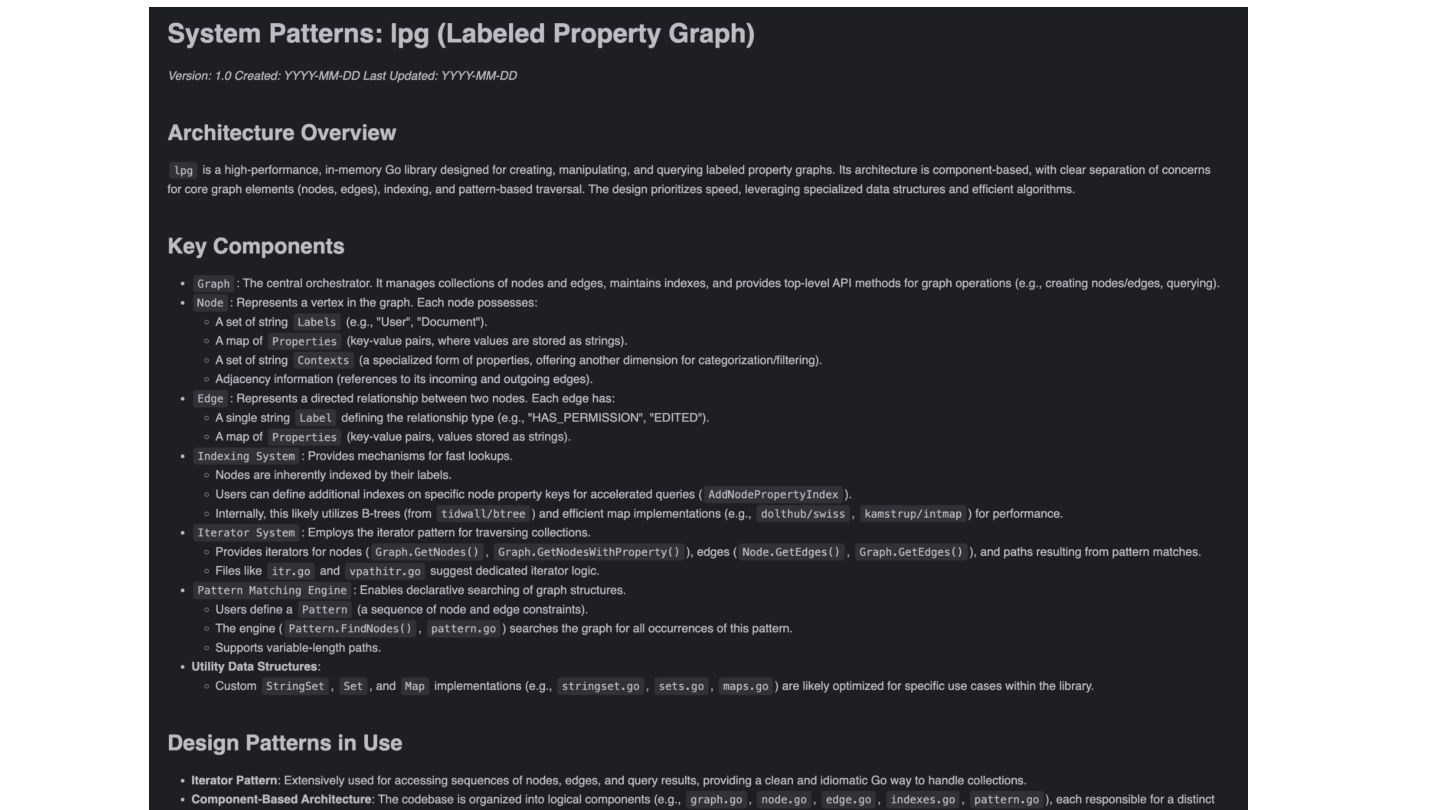Click the 'dolthub/swiss' code reference
The width and height of the screenshot is (1440, 810).
(802, 514)
